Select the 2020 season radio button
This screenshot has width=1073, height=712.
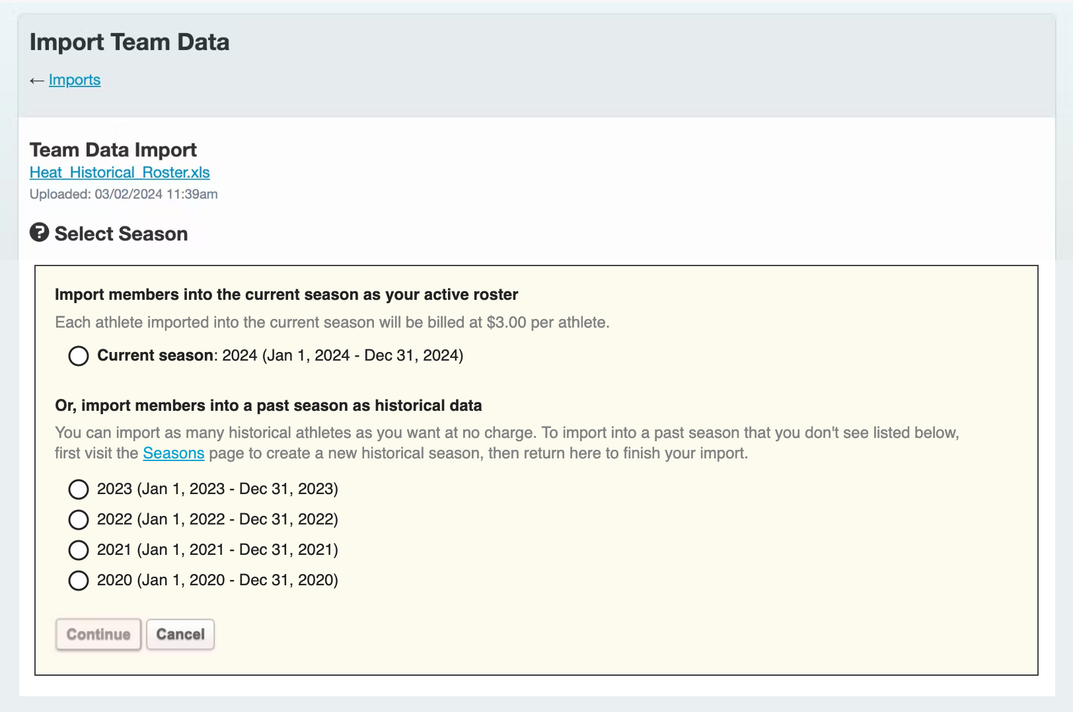78,580
